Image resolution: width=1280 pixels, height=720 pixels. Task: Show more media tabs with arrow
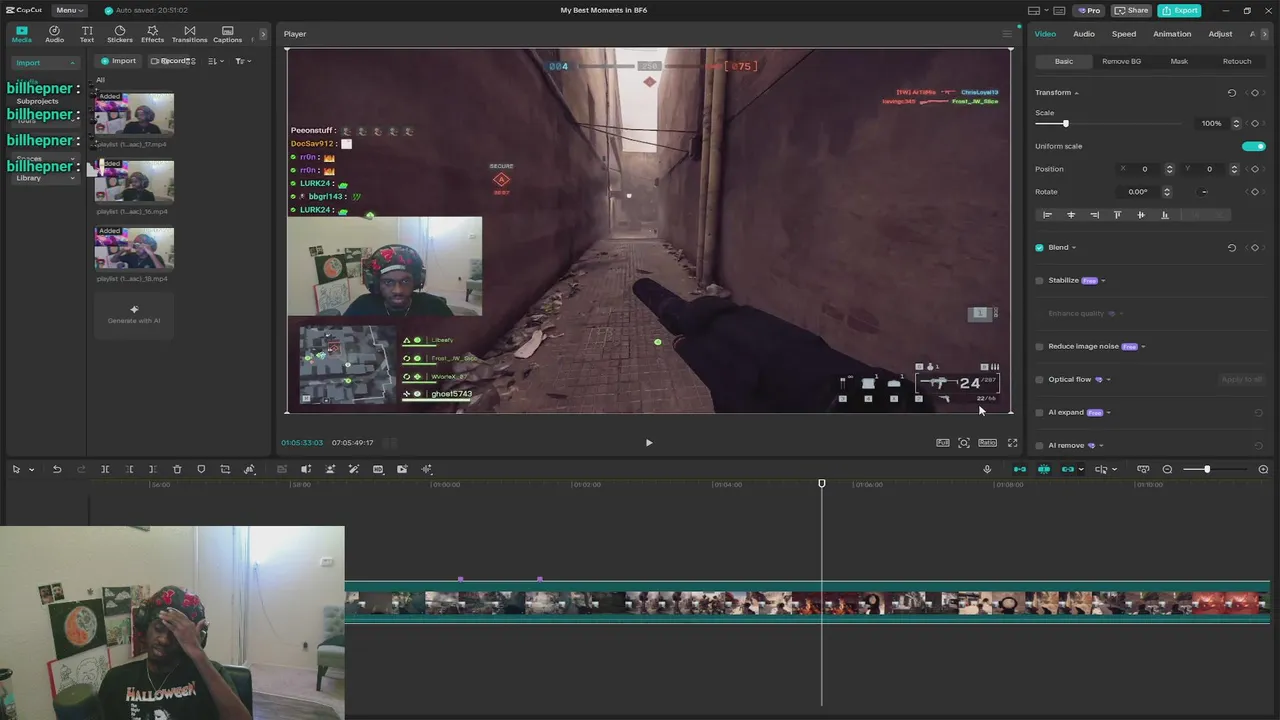[263, 34]
